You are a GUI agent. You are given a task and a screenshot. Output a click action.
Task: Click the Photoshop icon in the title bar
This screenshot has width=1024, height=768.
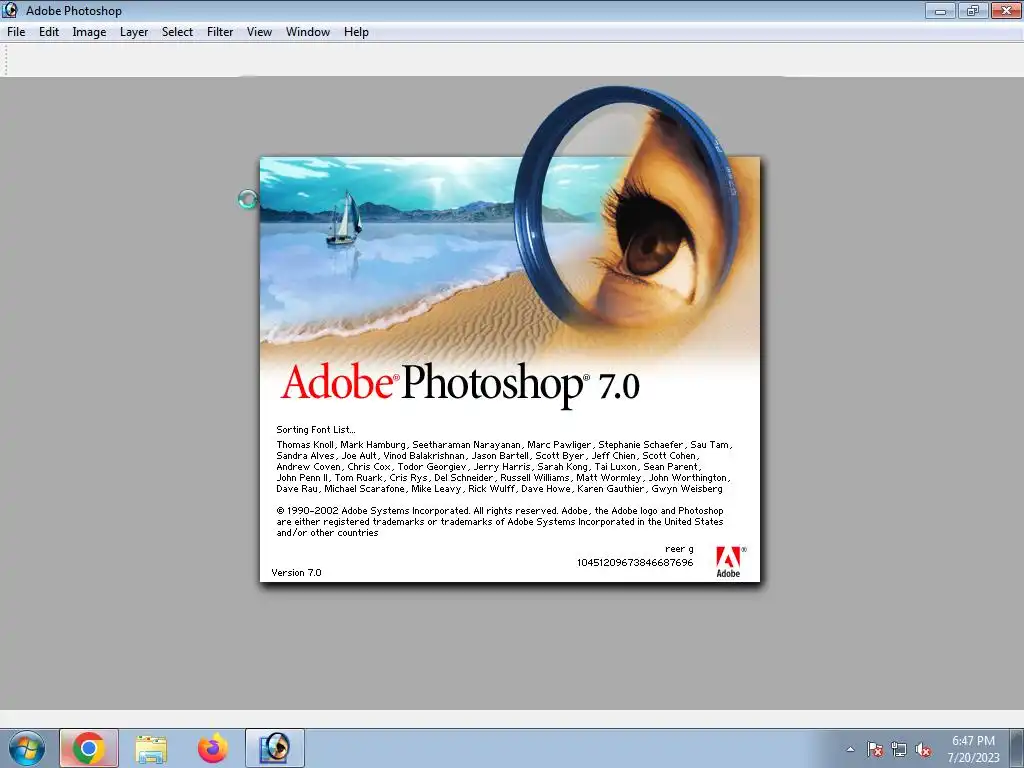coord(10,10)
